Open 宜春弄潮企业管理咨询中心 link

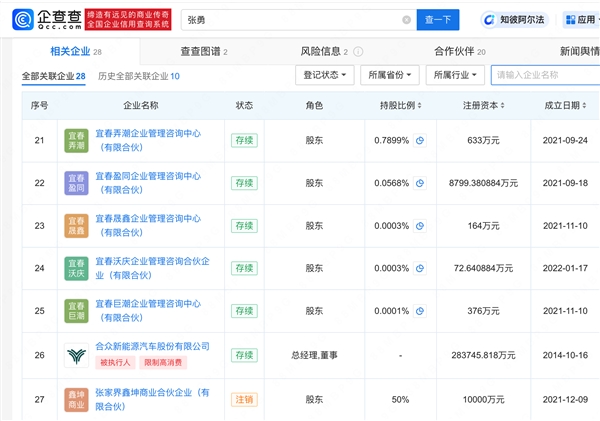click(x=148, y=140)
